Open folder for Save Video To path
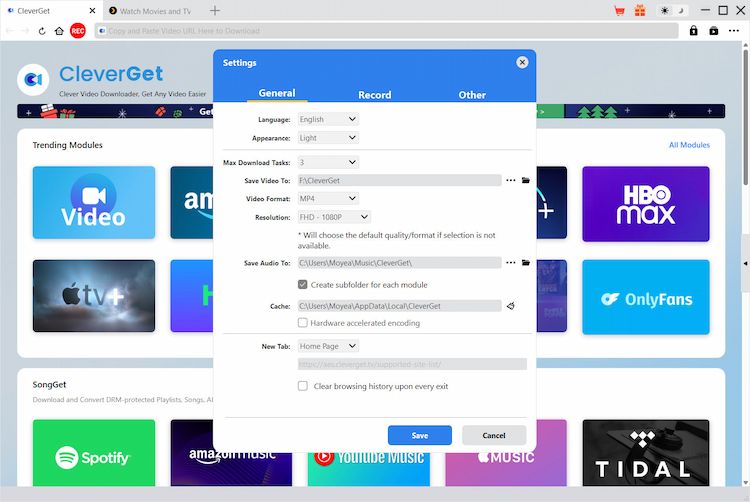This screenshot has width=750, height=502. point(526,181)
